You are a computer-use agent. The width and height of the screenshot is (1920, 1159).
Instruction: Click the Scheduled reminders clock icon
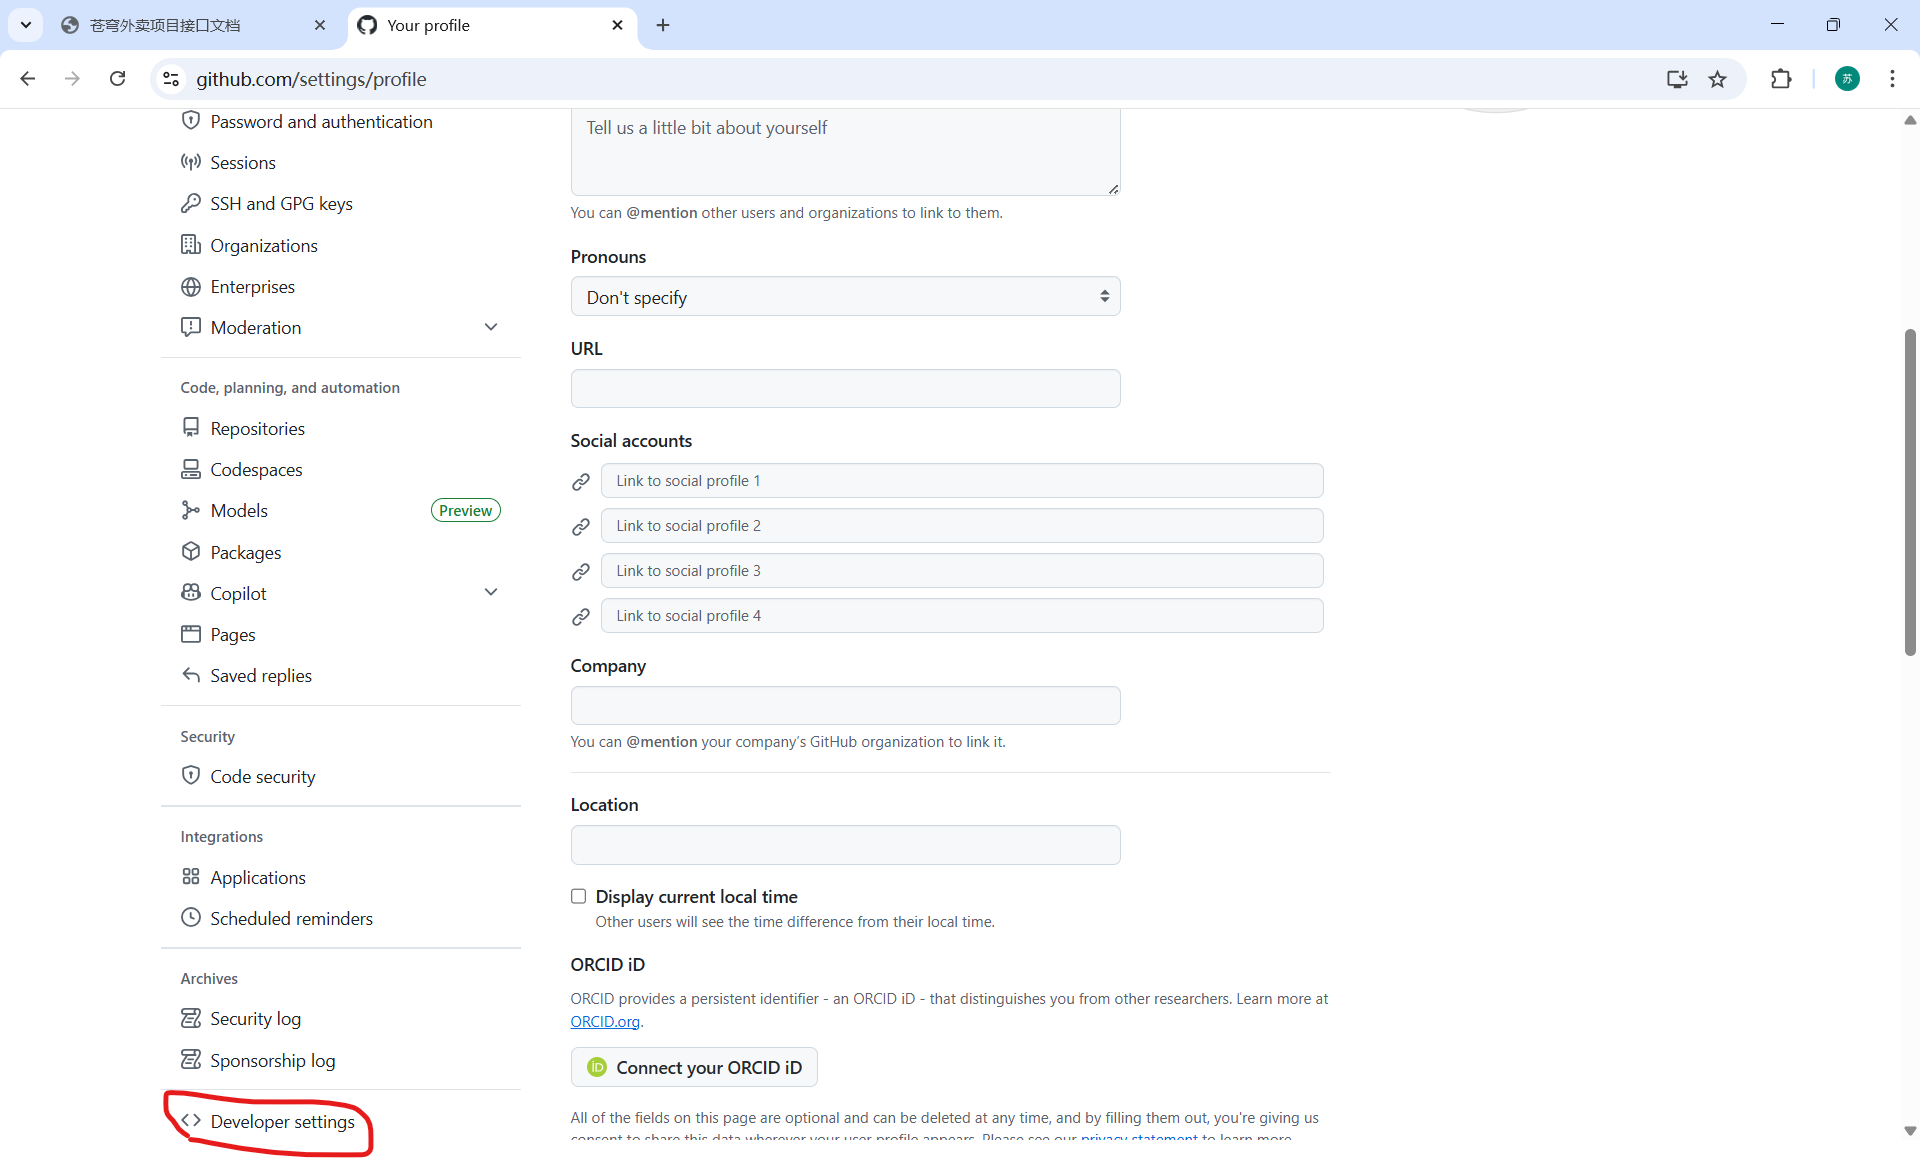click(190, 918)
